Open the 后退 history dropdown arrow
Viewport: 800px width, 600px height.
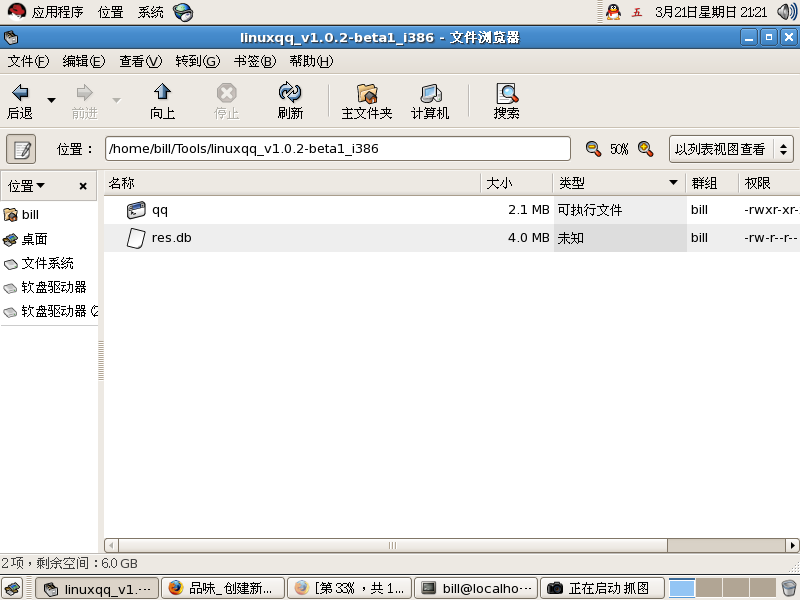pos(52,100)
